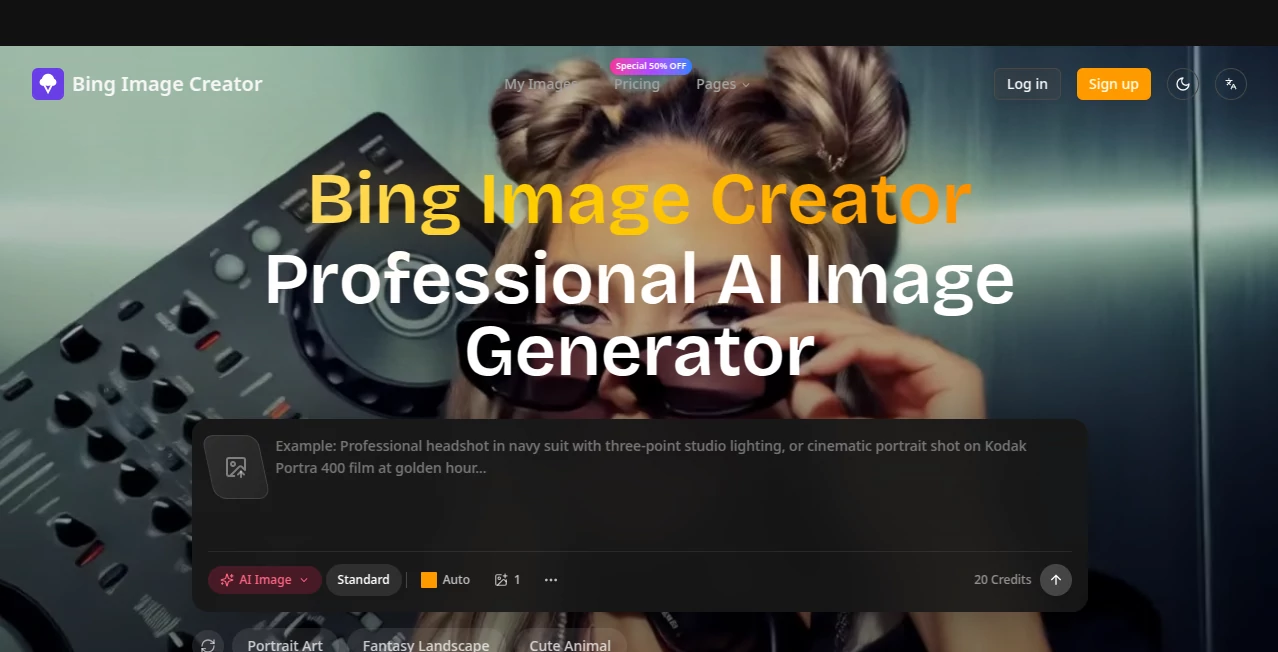Choose the Fantasy Landscape suggestion chip

point(426,644)
